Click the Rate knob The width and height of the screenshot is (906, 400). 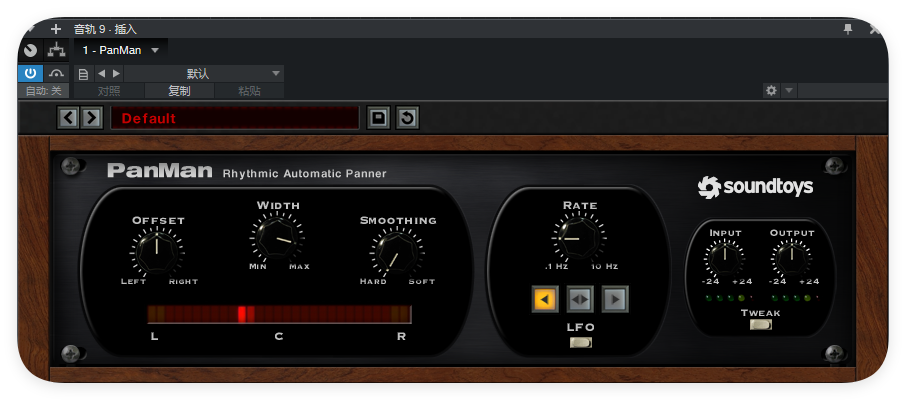pos(578,237)
